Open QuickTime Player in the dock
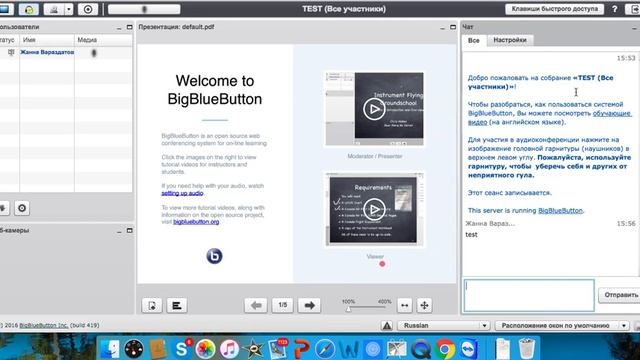 tap(421, 349)
